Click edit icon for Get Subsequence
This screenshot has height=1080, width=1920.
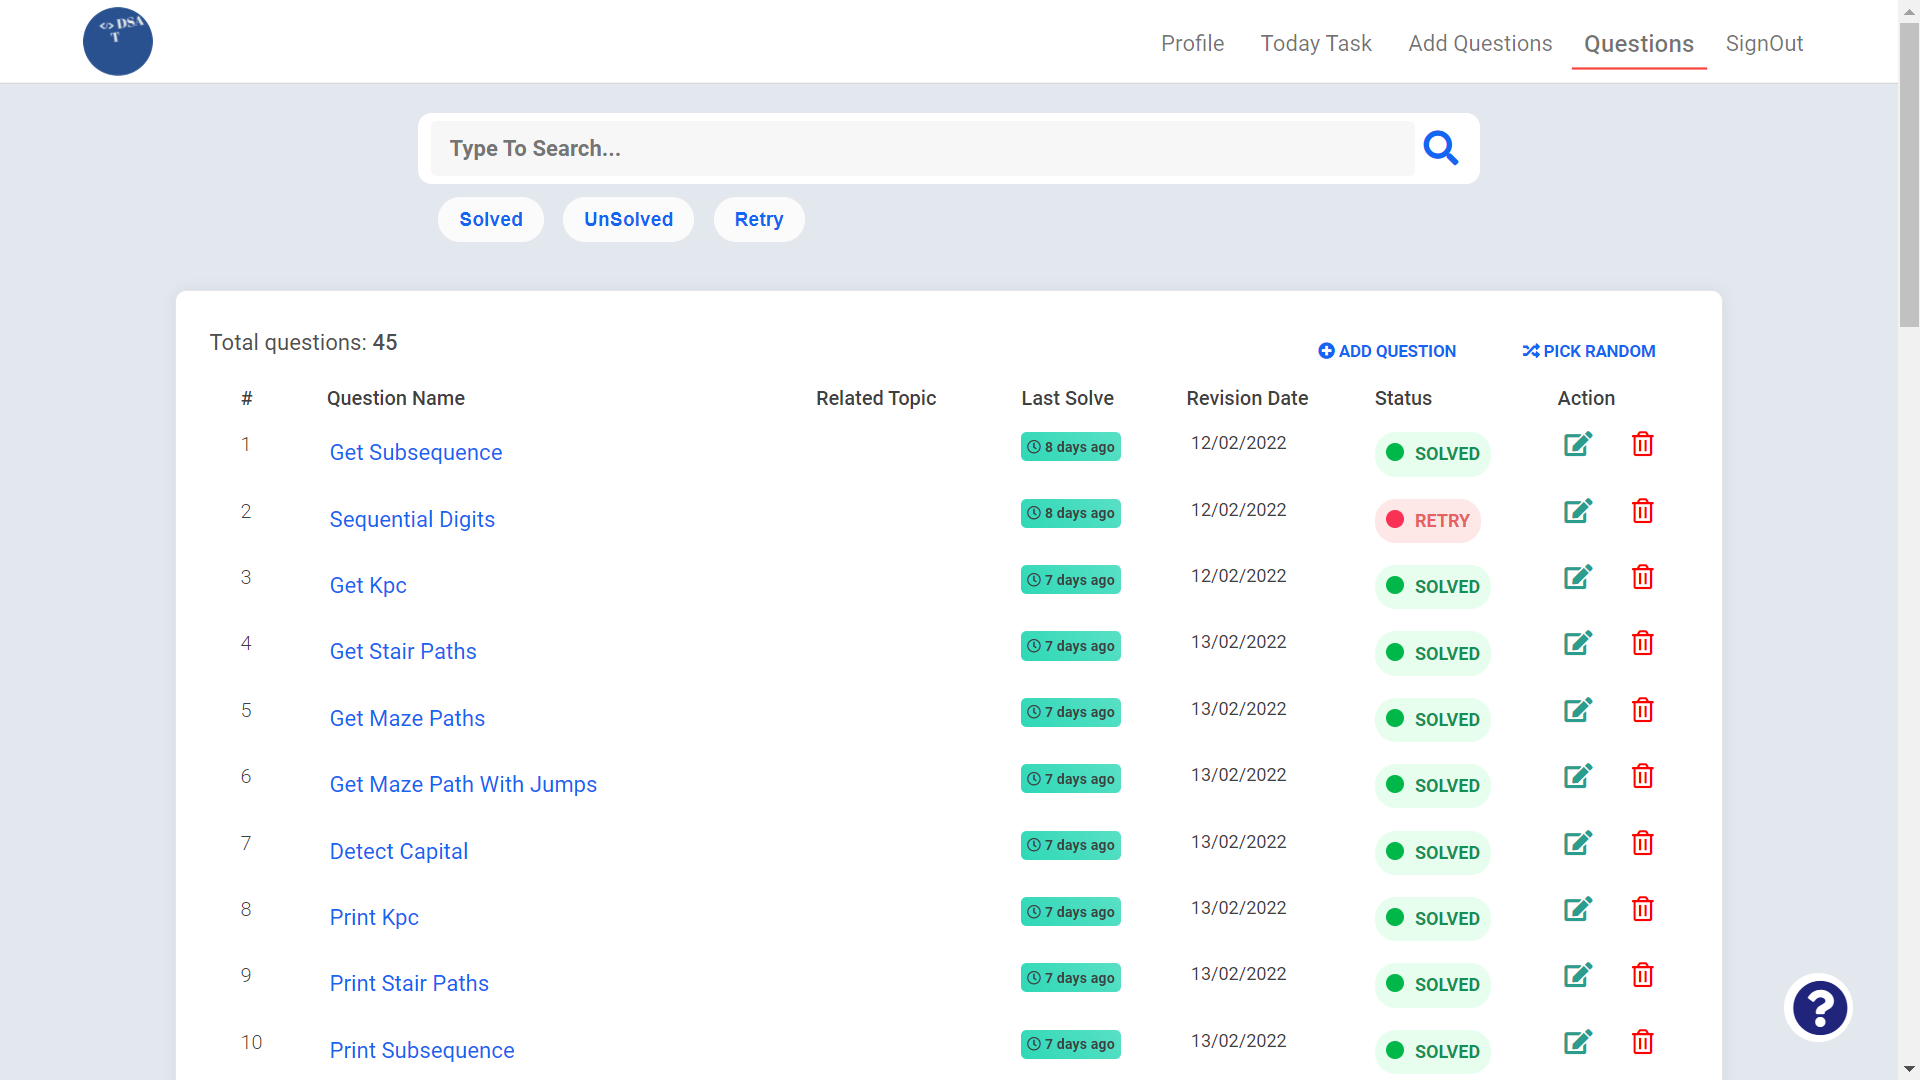[1577, 444]
